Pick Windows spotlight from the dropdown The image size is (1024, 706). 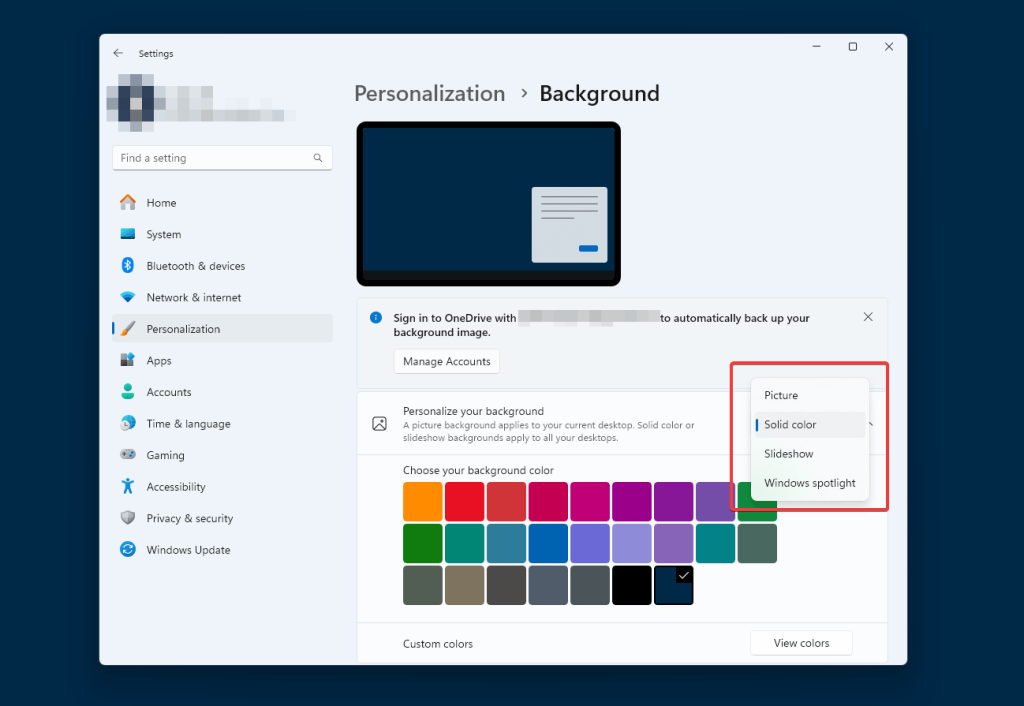809,482
